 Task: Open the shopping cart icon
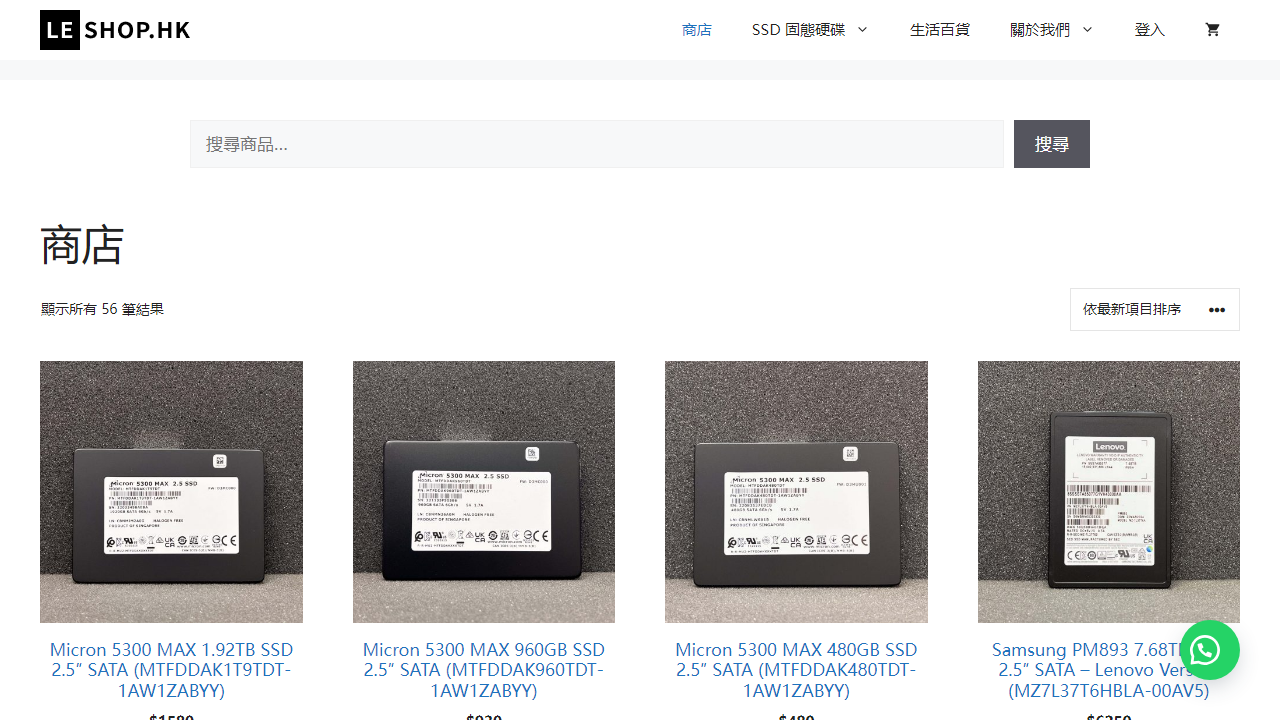1213,30
